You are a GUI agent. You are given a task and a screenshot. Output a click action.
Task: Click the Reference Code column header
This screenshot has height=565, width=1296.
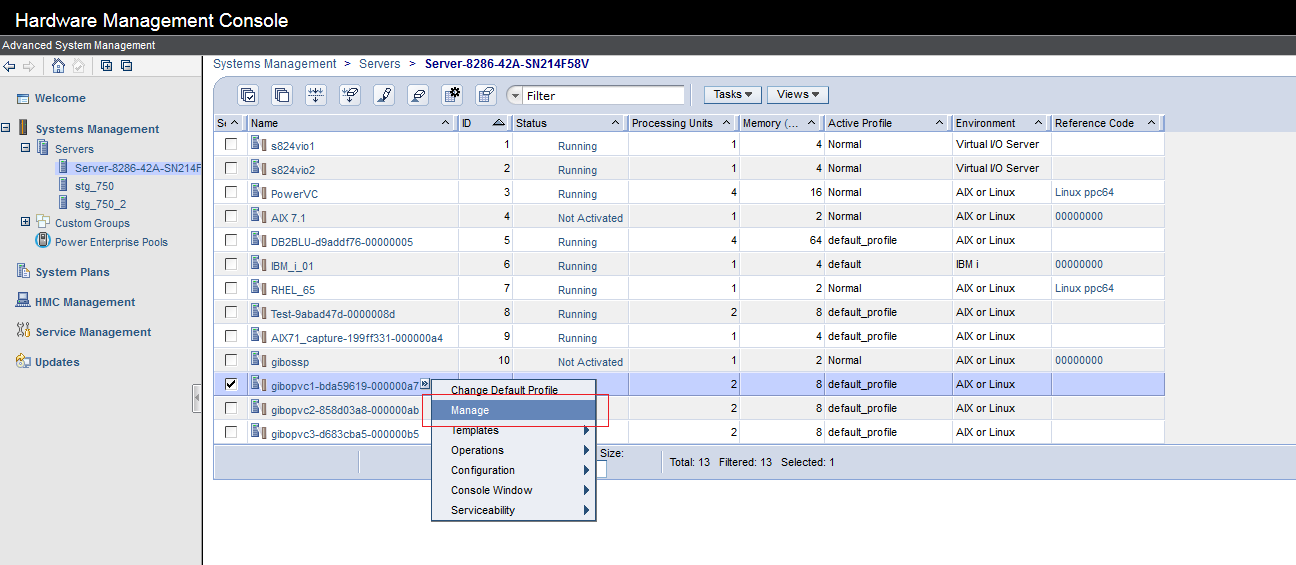pos(1107,123)
